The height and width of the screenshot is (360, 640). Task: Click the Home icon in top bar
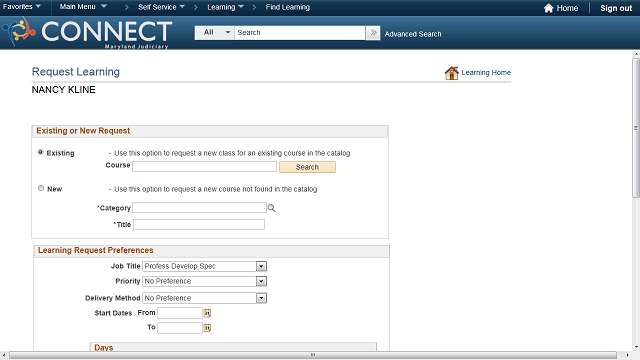(549, 8)
